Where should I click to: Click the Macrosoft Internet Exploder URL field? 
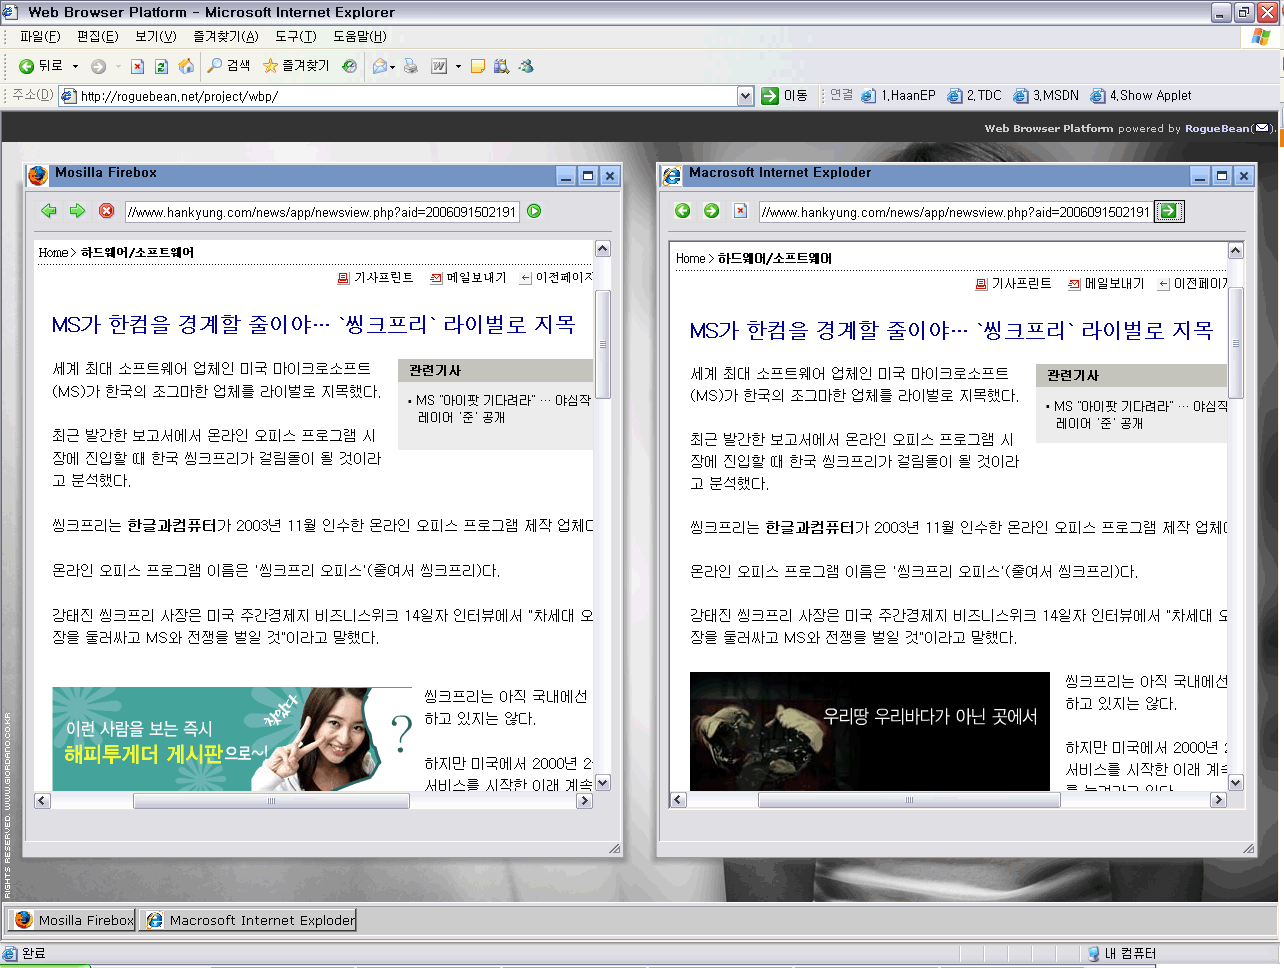coord(955,212)
